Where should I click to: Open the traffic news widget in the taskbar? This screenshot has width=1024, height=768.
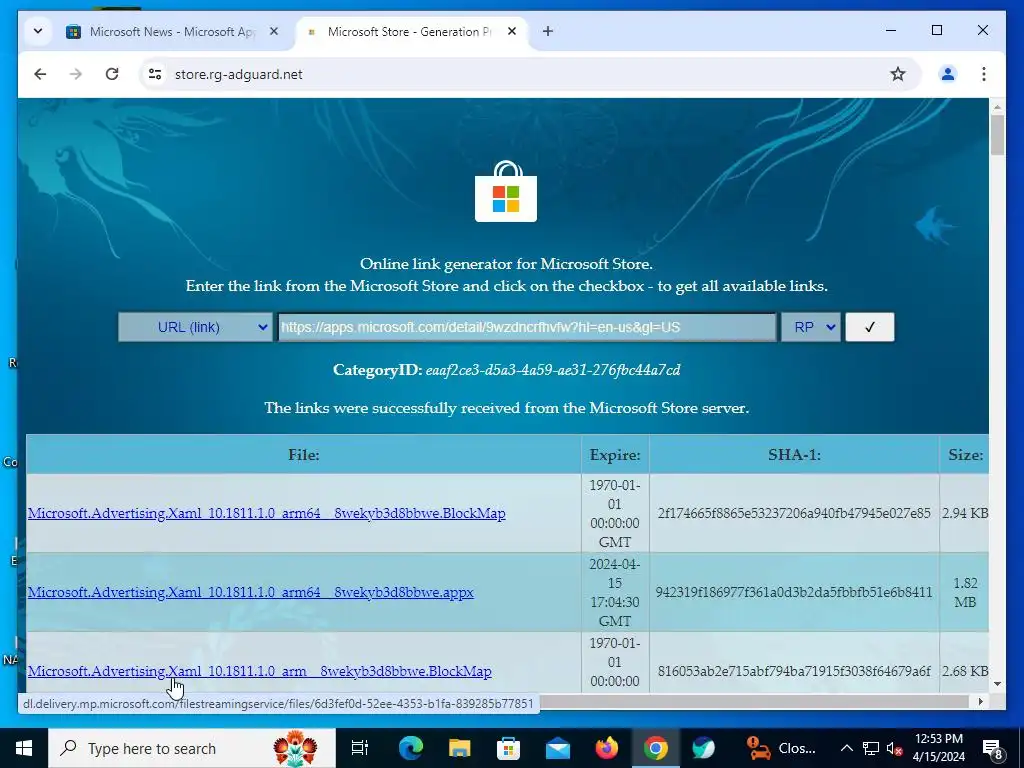pyautogui.click(x=781, y=748)
